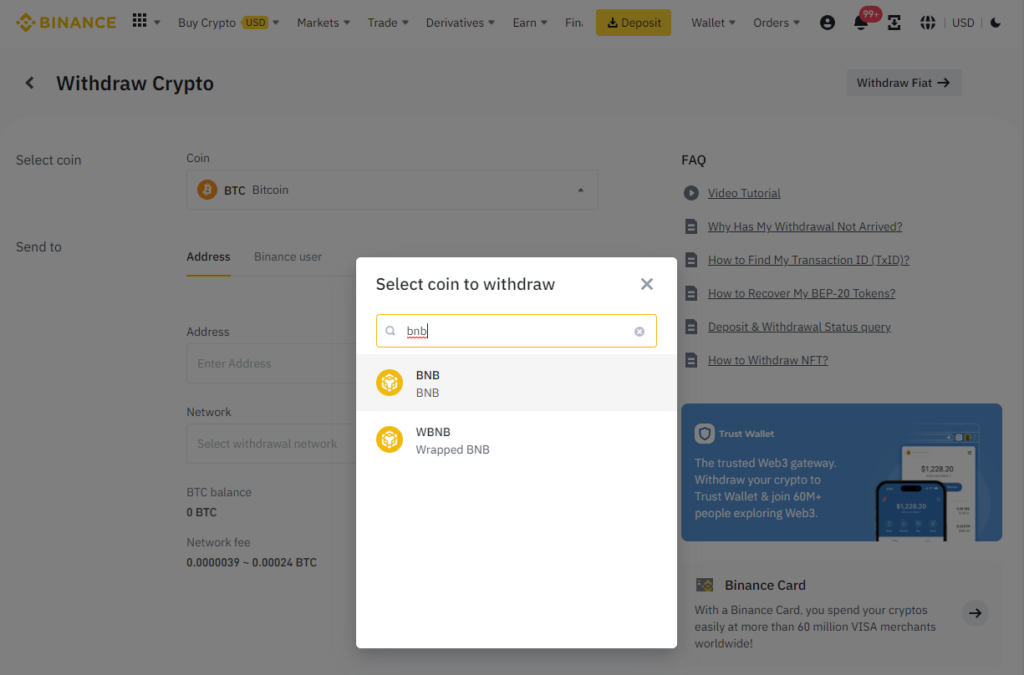The width and height of the screenshot is (1024, 675).
Task: Click the Select withdrawal network field
Action: (271, 444)
